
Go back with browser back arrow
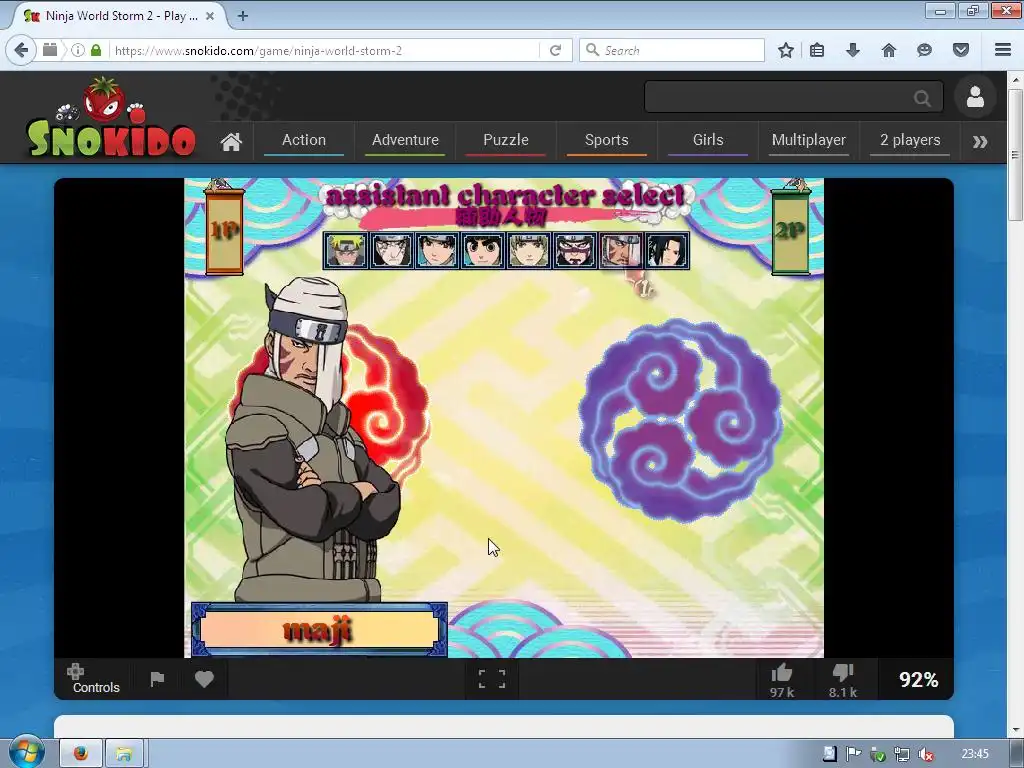(x=22, y=50)
